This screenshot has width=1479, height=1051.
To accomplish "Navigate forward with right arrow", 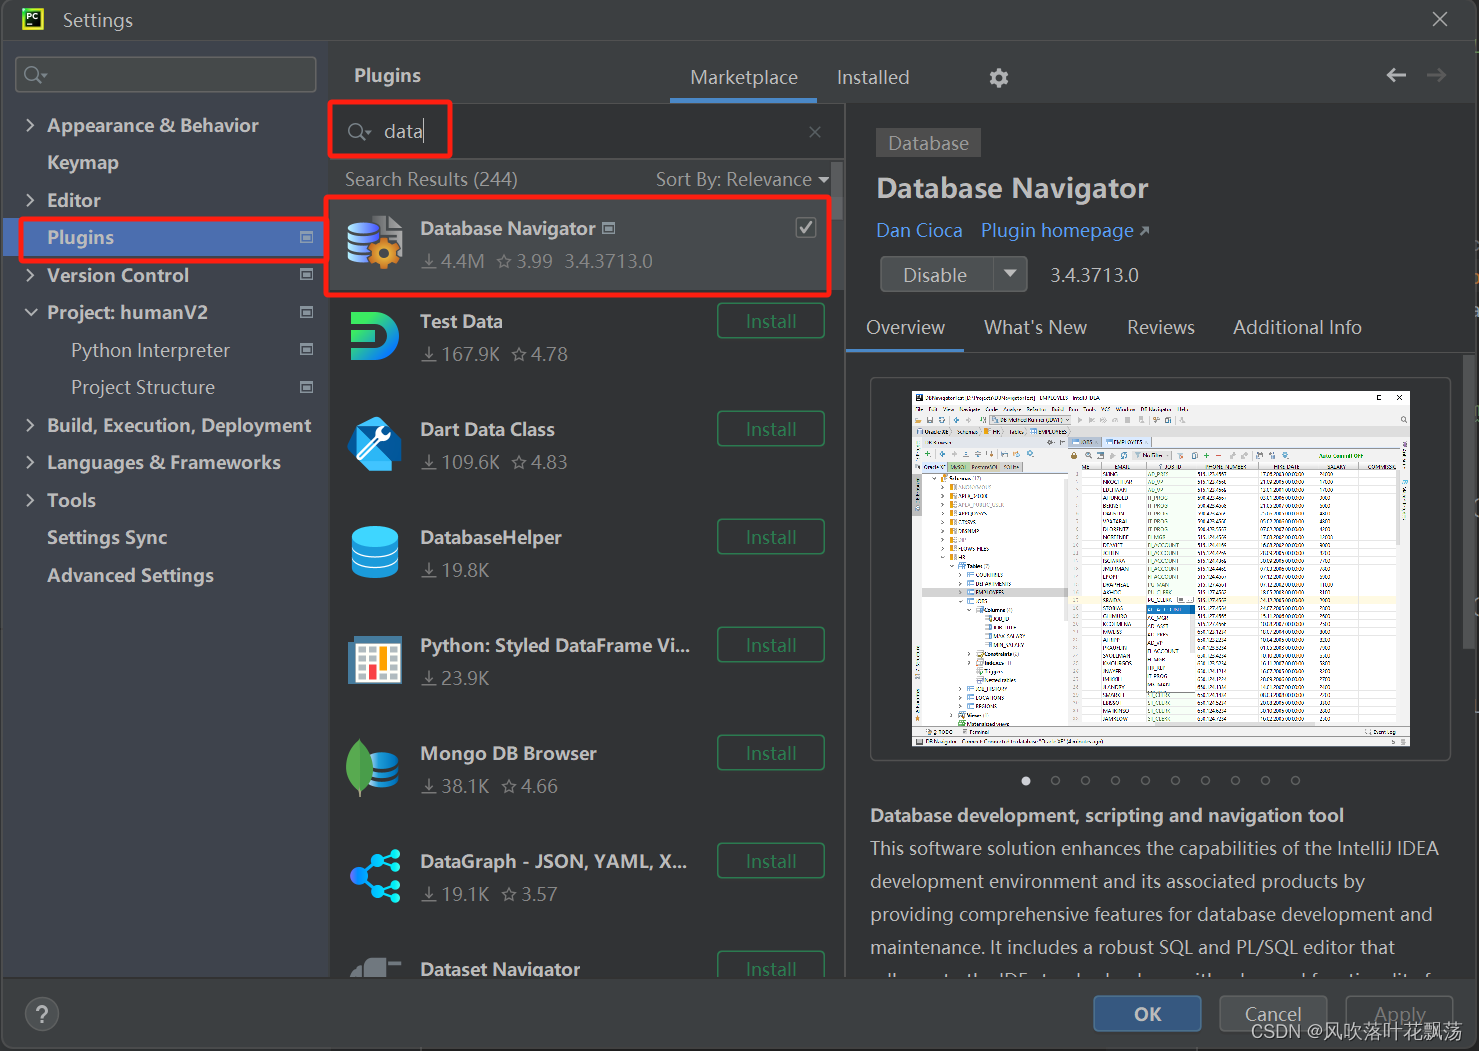I will 1436,75.
